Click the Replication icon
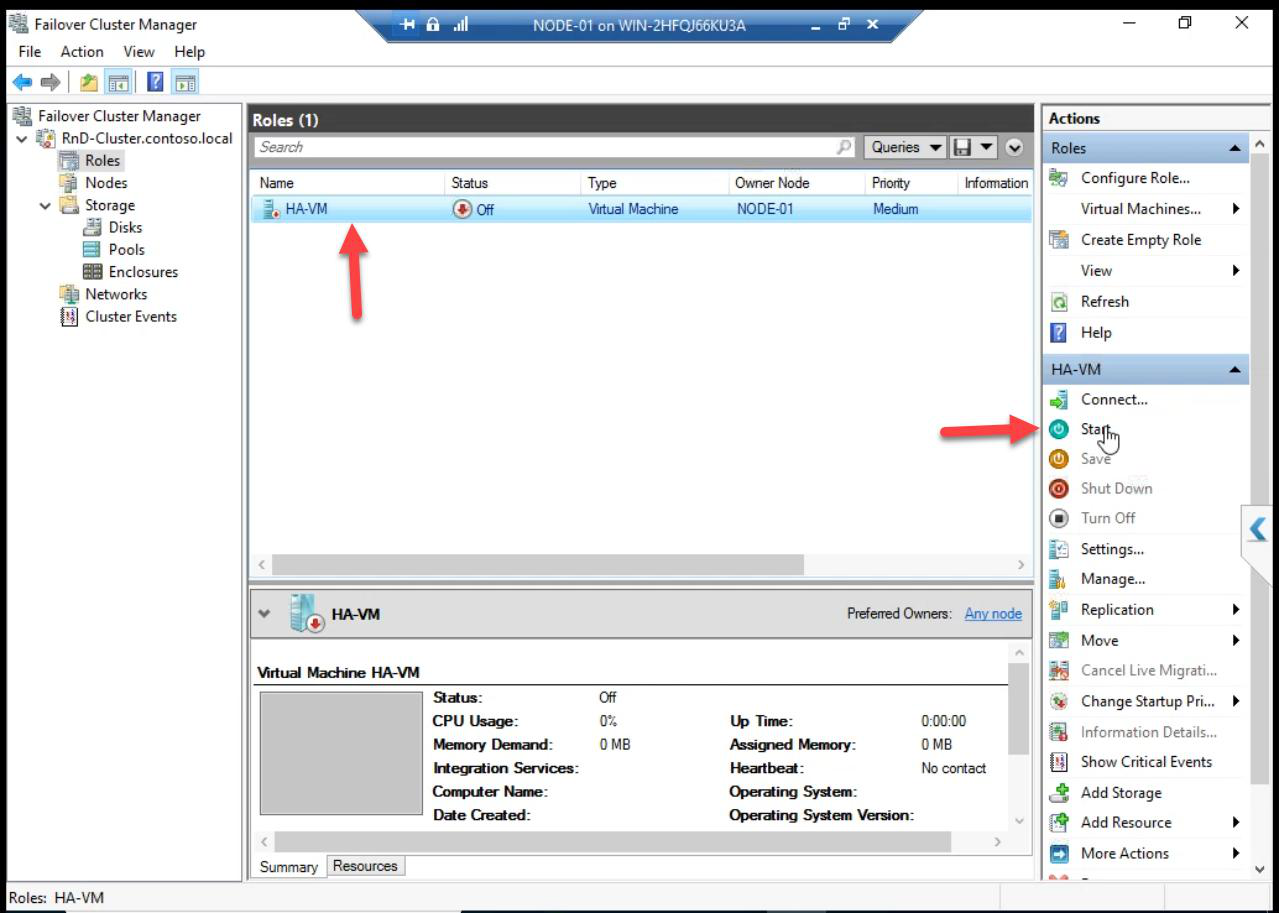The height and width of the screenshot is (913, 1279). (x=1059, y=610)
